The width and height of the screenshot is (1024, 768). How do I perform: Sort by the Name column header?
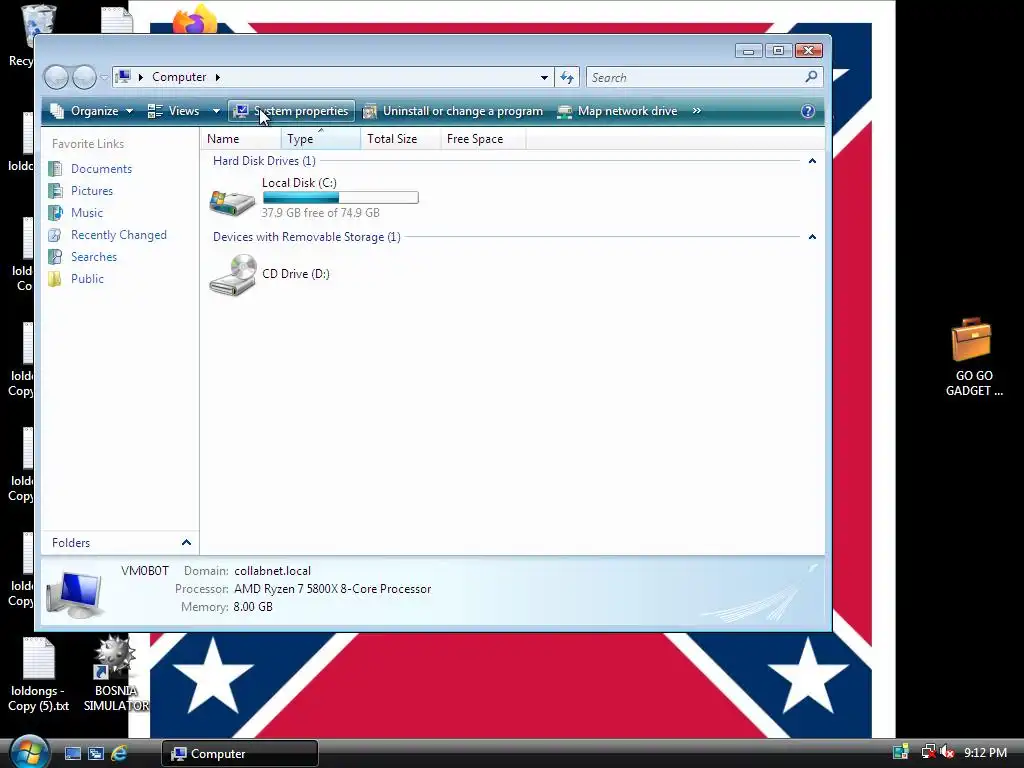pyautogui.click(x=242, y=138)
